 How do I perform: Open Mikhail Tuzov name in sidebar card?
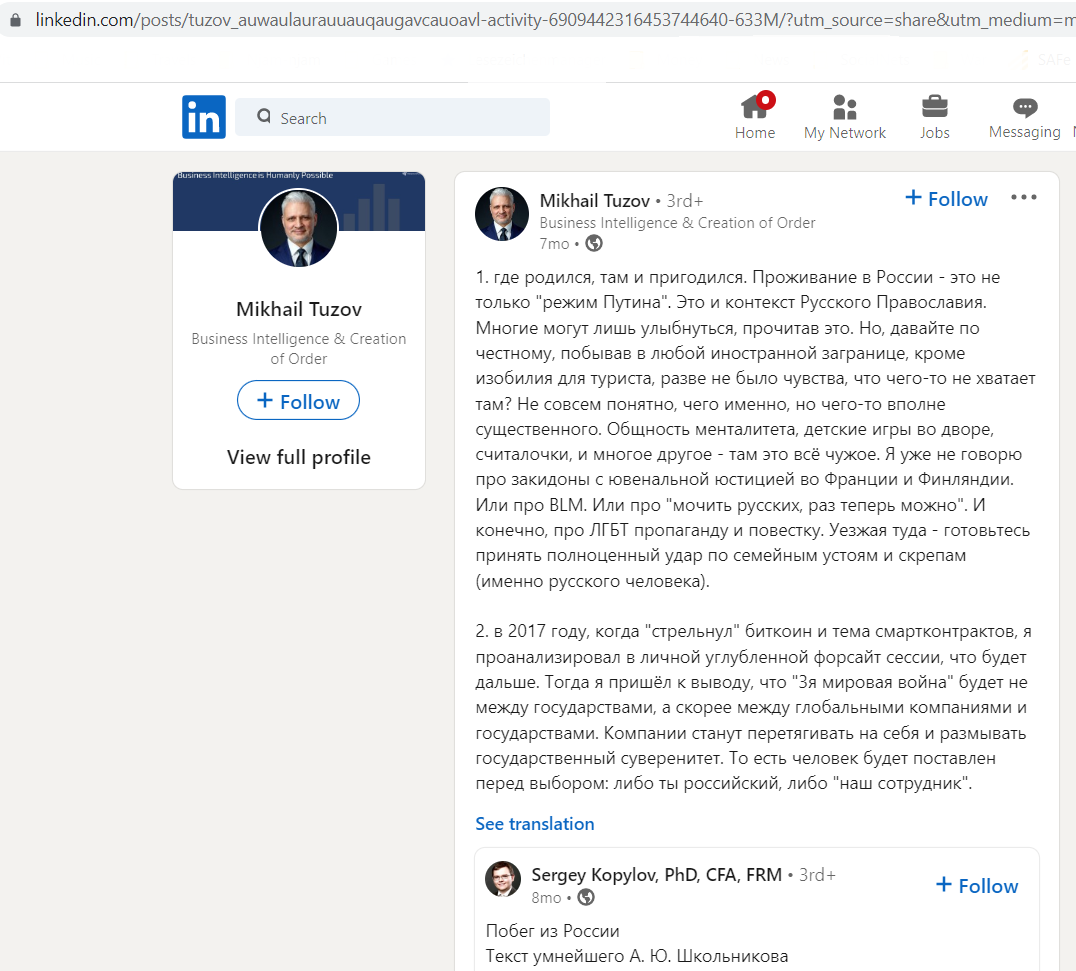click(x=299, y=309)
